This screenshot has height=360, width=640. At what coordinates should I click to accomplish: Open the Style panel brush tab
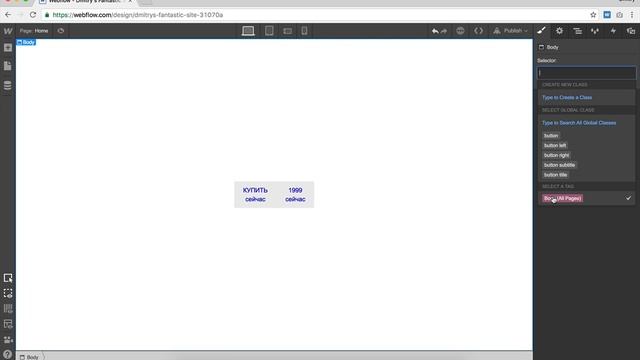pyautogui.click(x=542, y=31)
